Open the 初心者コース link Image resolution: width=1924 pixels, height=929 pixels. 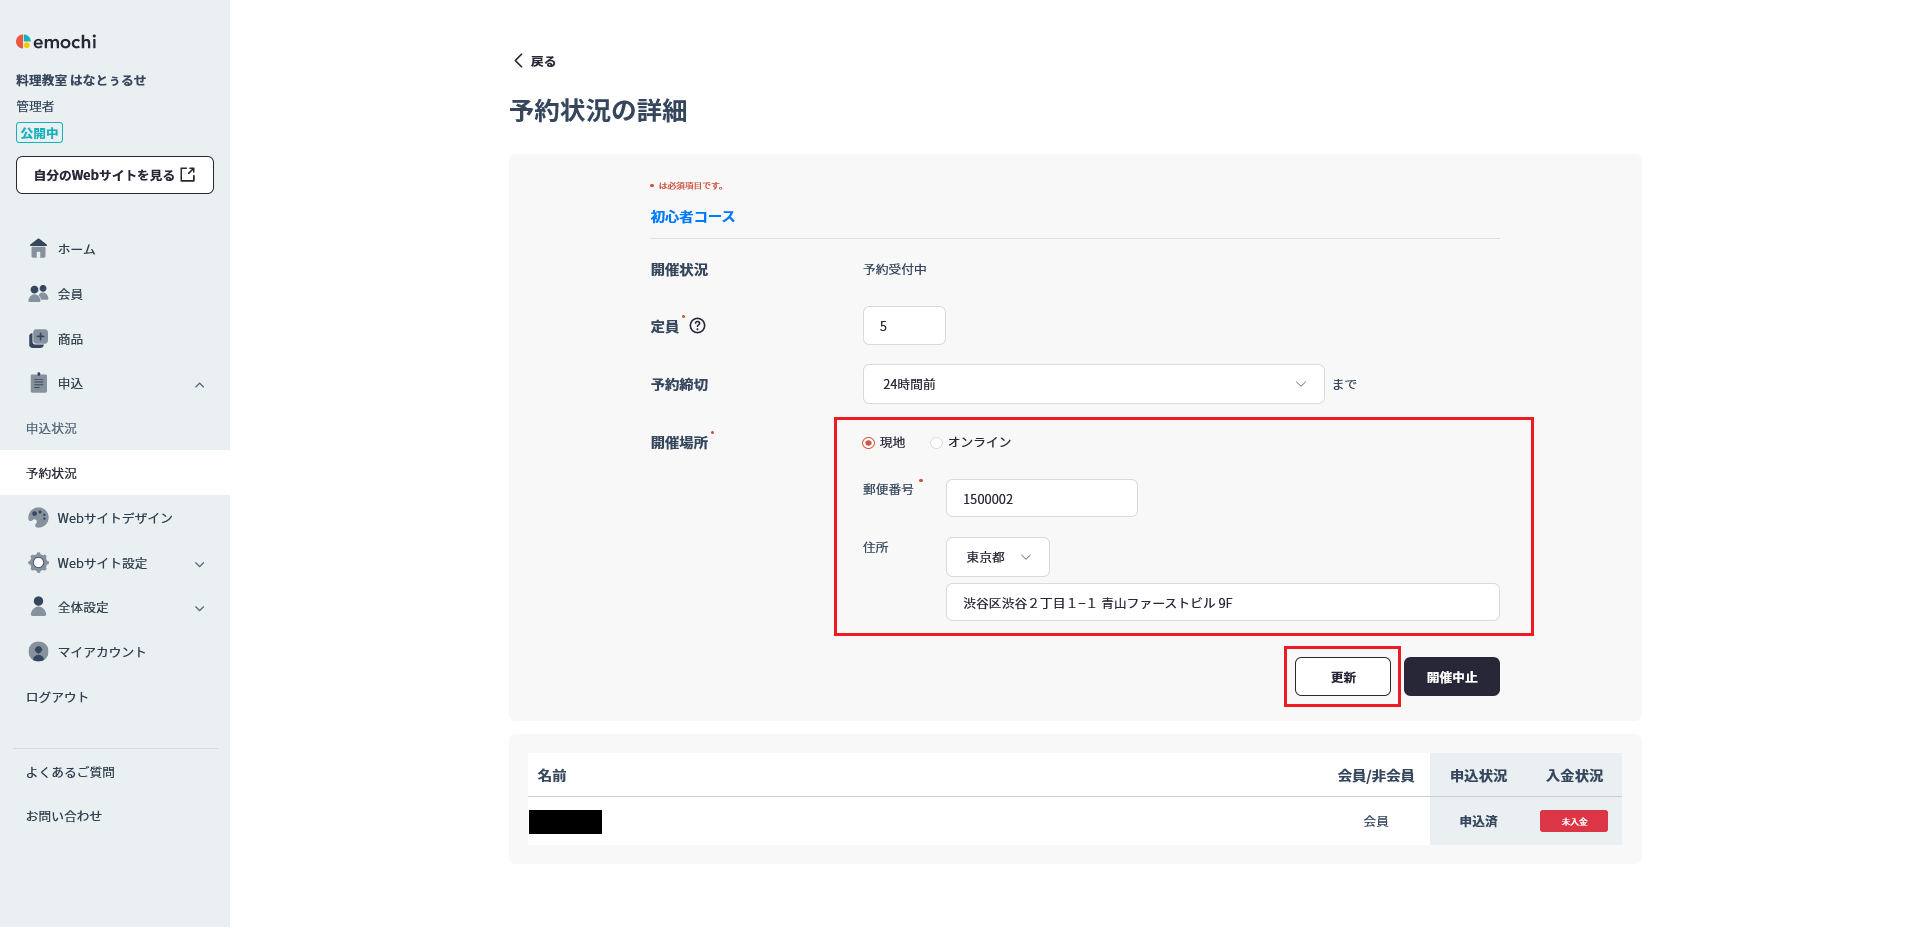pos(692,217)
